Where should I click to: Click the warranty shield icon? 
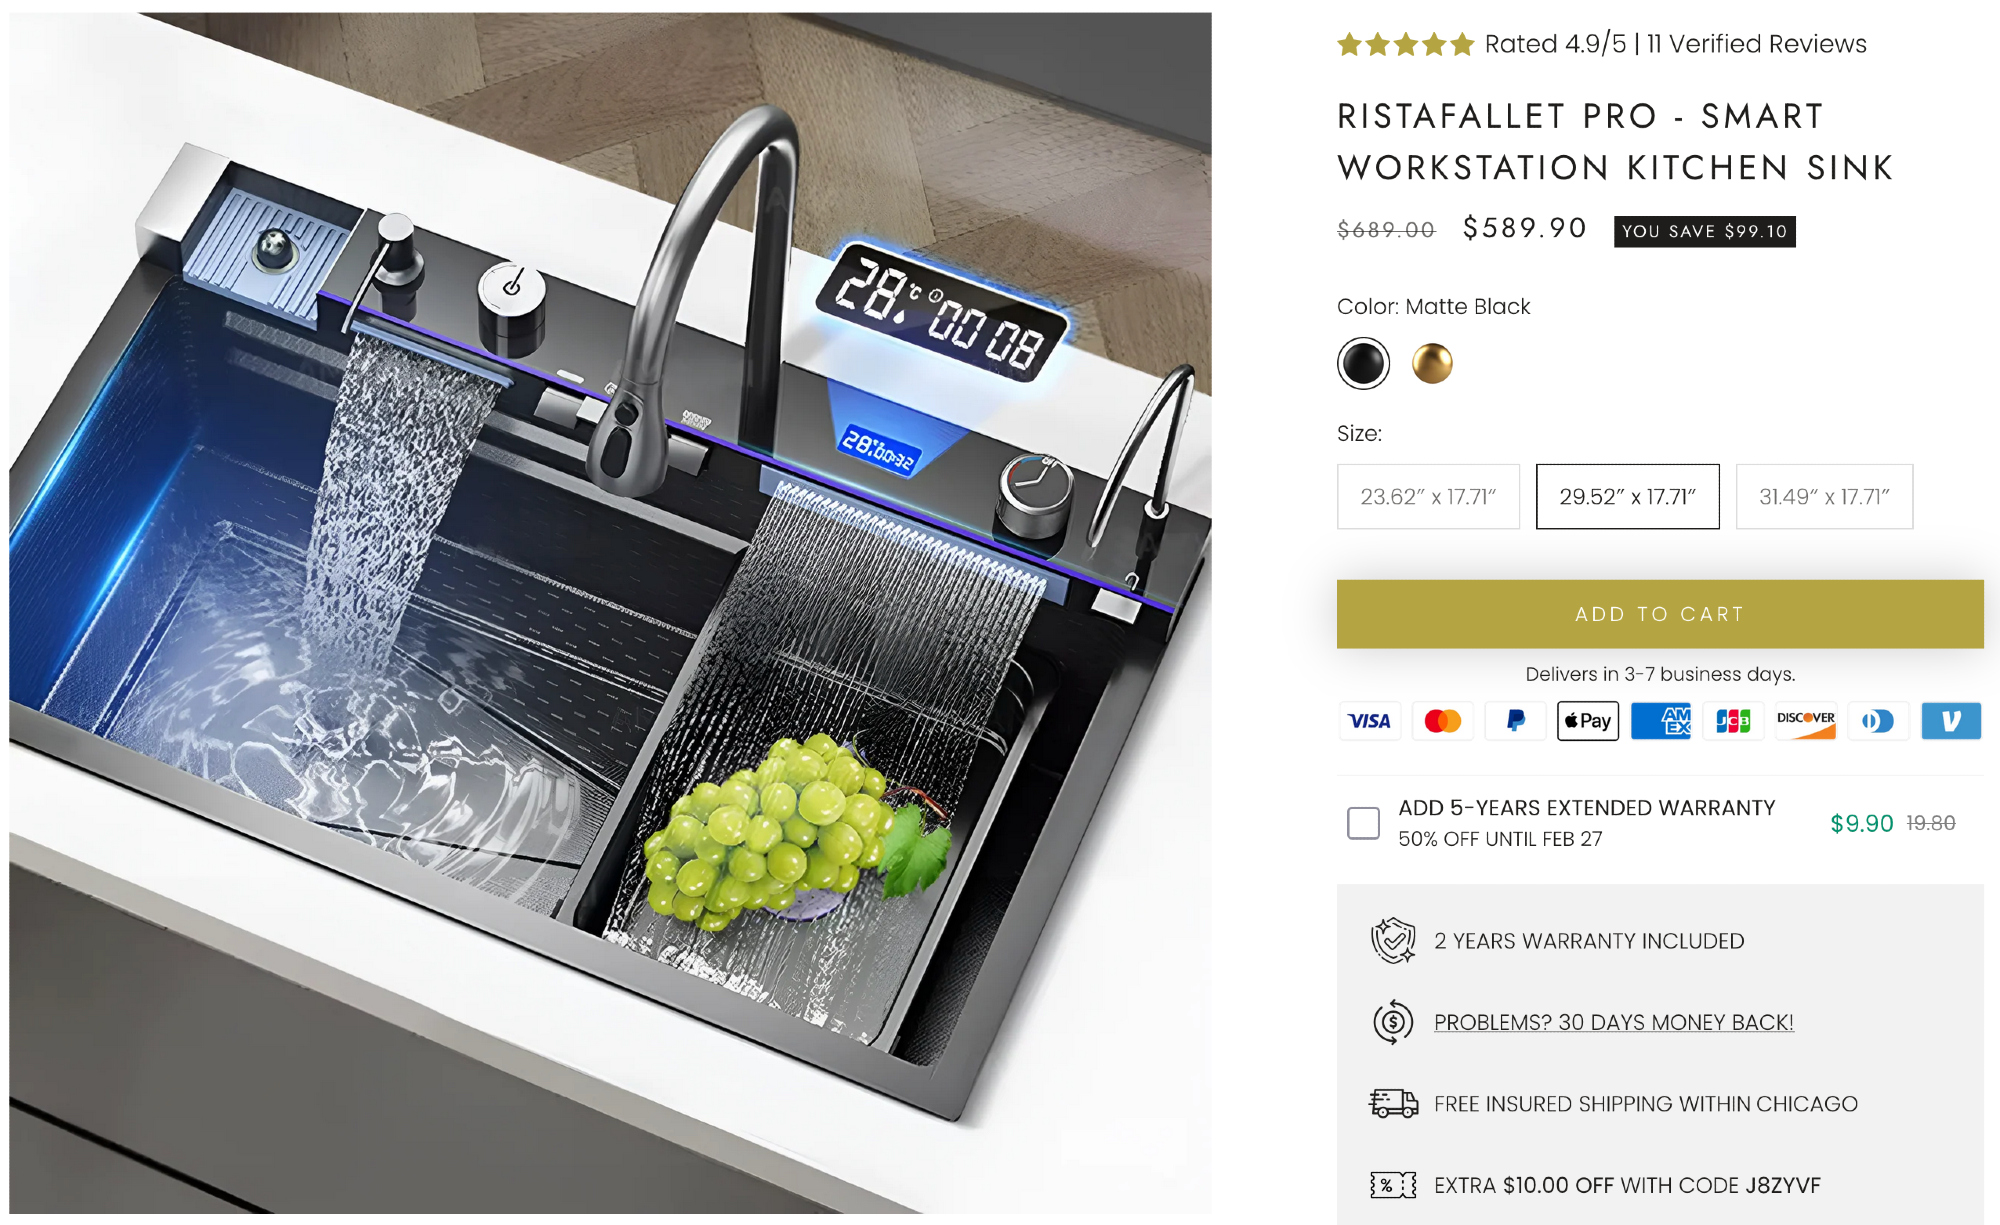pyautogui.click(x=1393, y=941)
